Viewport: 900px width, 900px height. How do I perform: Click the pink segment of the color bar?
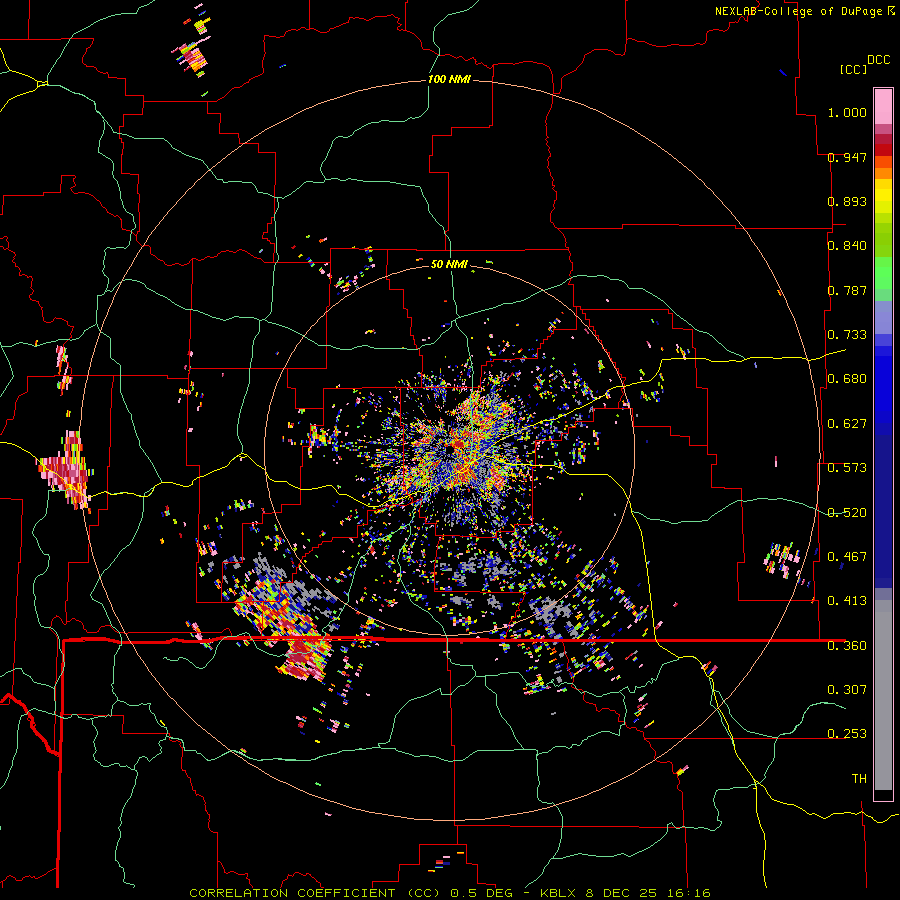(x=883, y=107)
